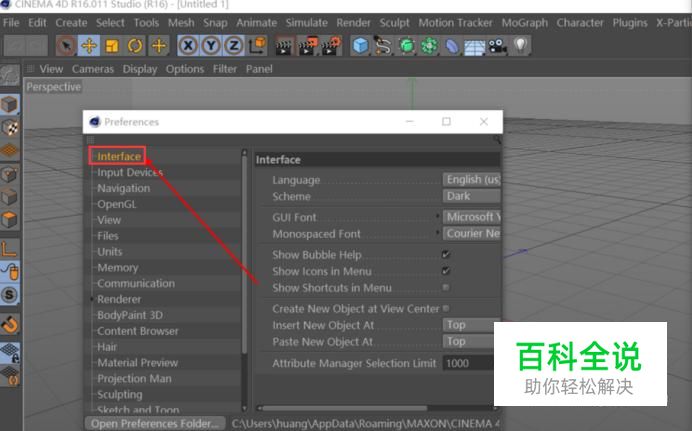Switch to Texture mode checker icon
Image resolution: width=692 pixels, height=431 pixels.
click(9, 128)
